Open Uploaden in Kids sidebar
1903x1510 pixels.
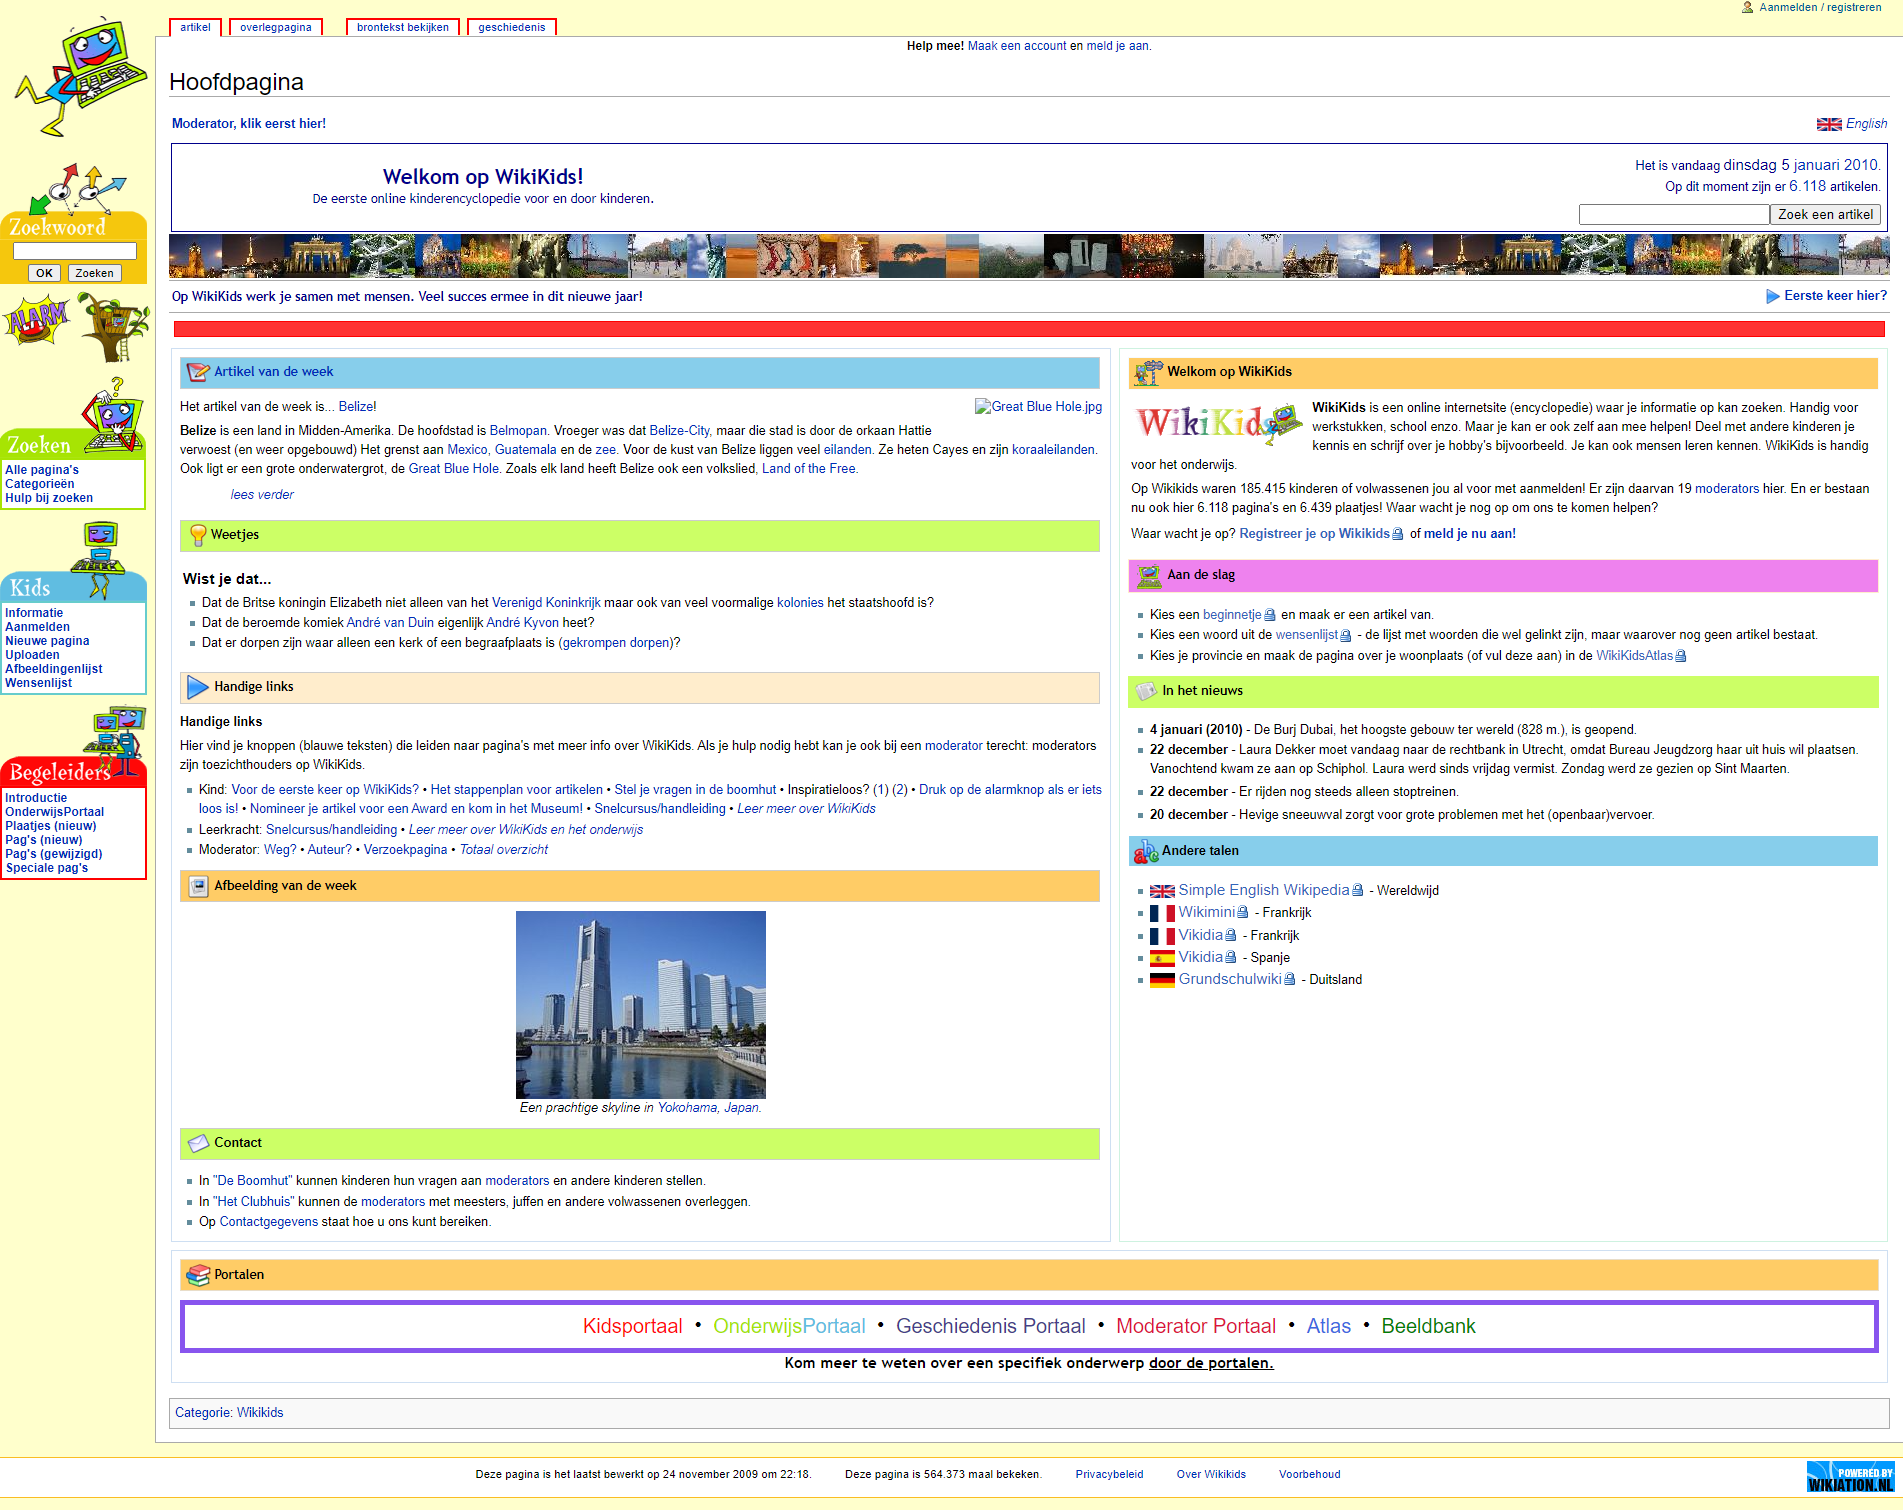click(32, 655)
